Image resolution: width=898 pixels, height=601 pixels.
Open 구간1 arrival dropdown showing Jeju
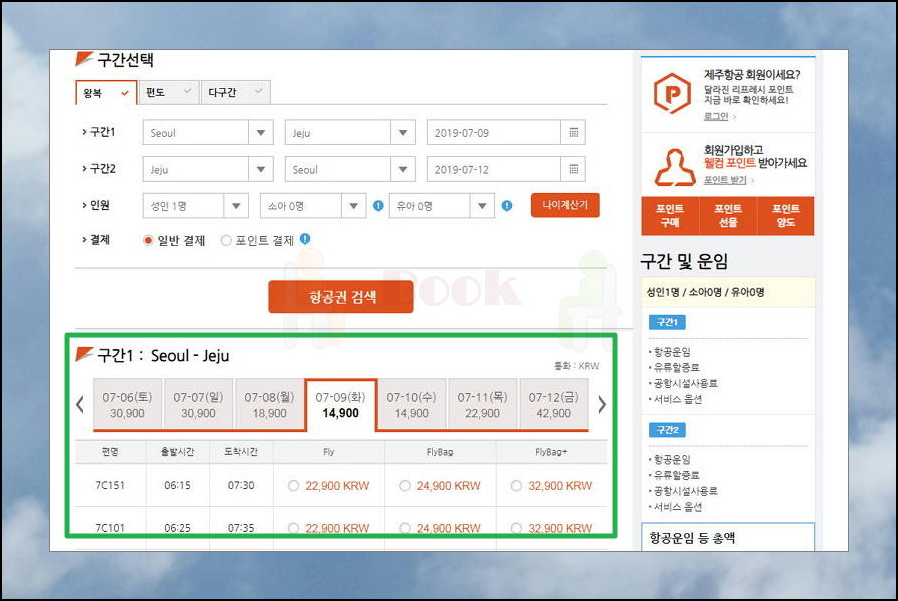(350, 133)
